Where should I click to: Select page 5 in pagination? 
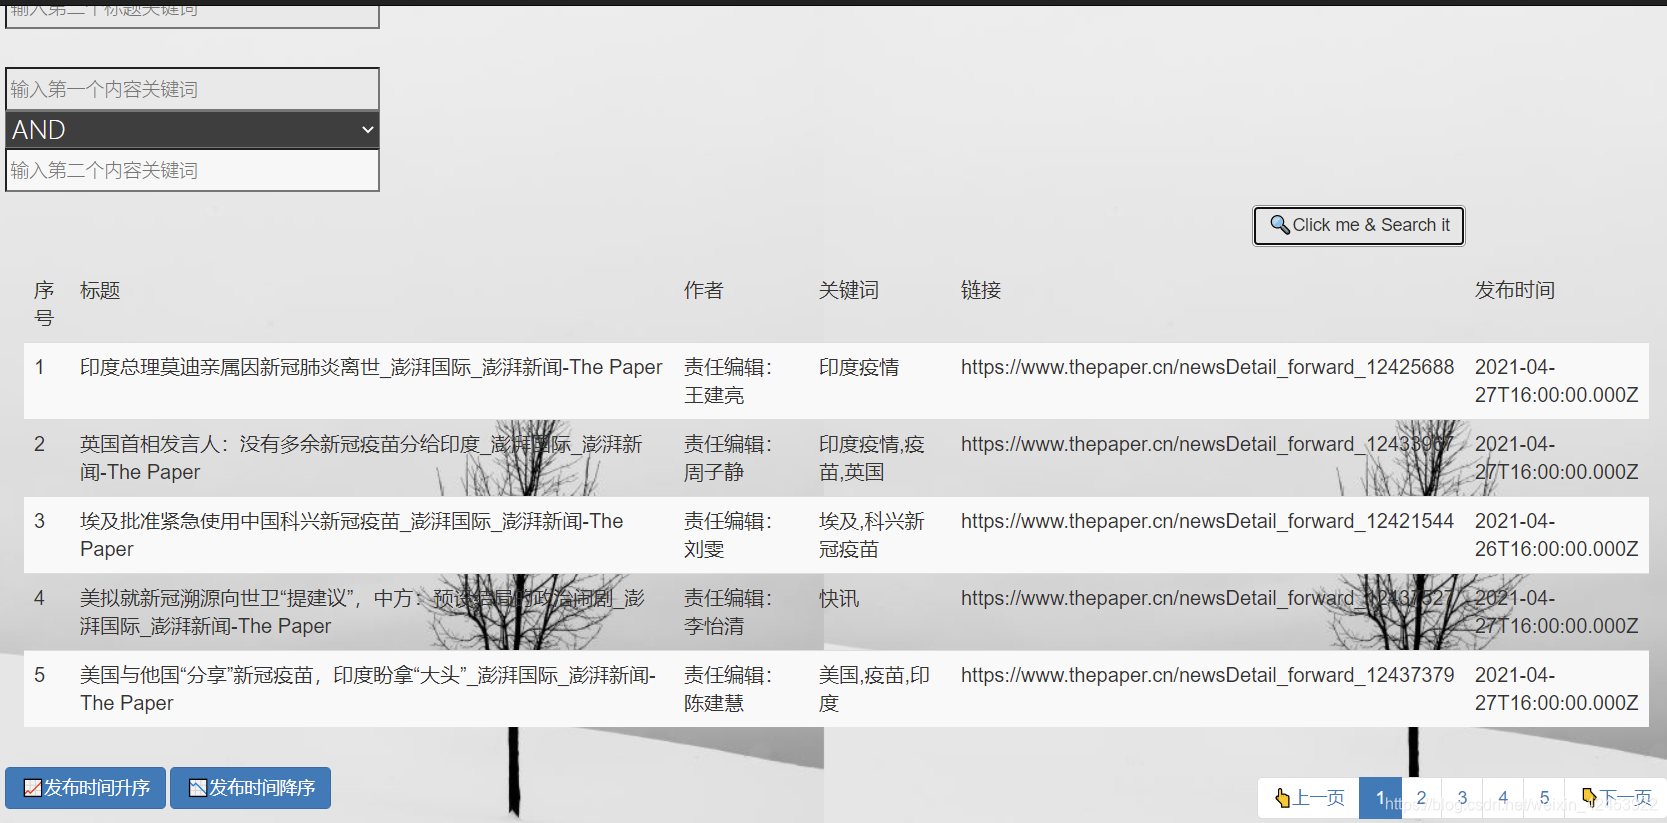1544,798
